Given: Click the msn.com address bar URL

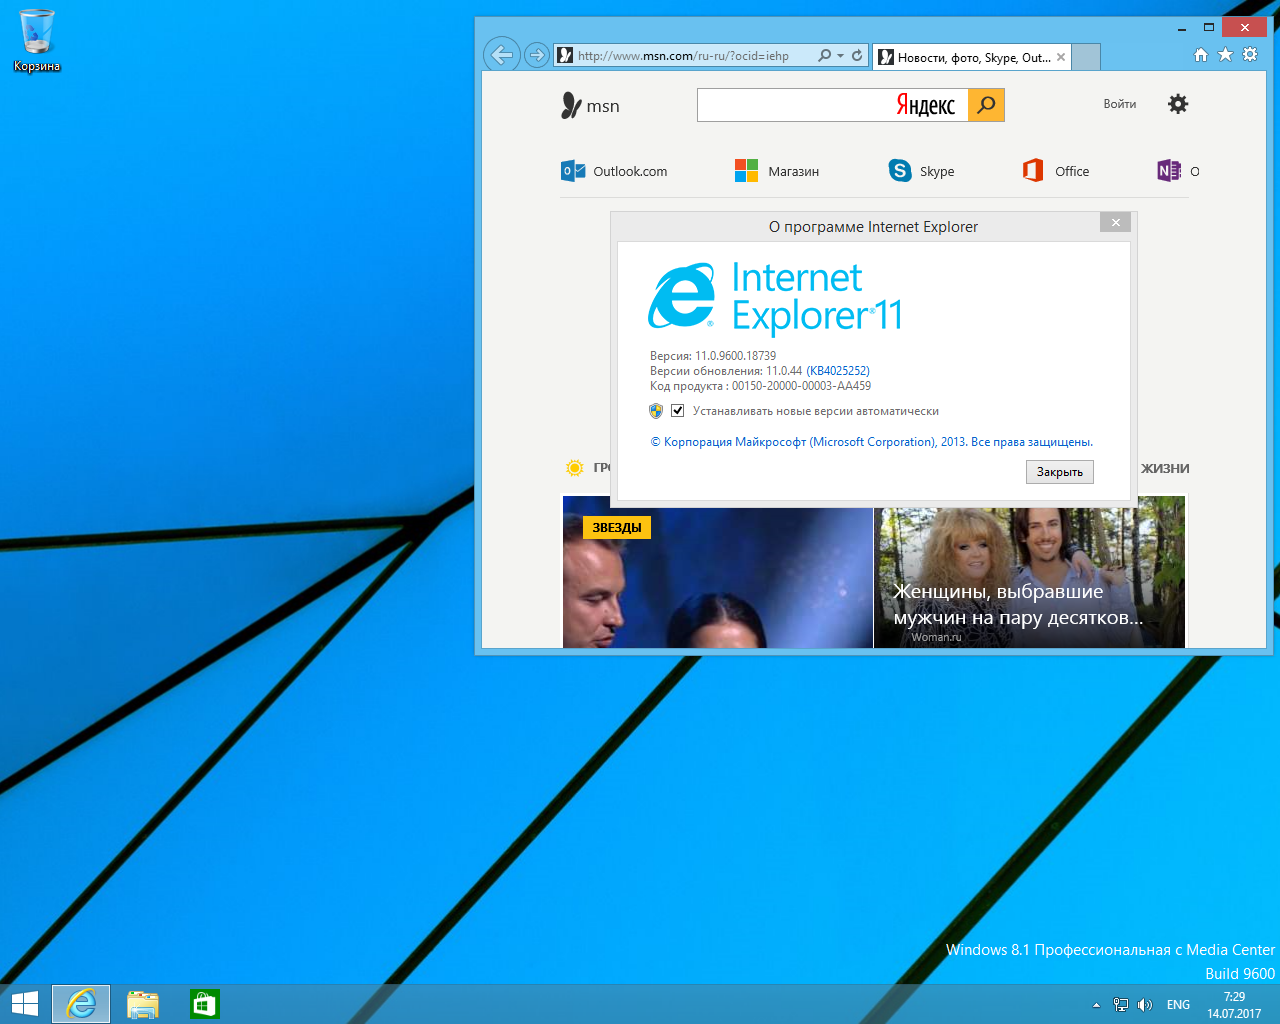Looking at the screenshot, I should pos(683,56).
